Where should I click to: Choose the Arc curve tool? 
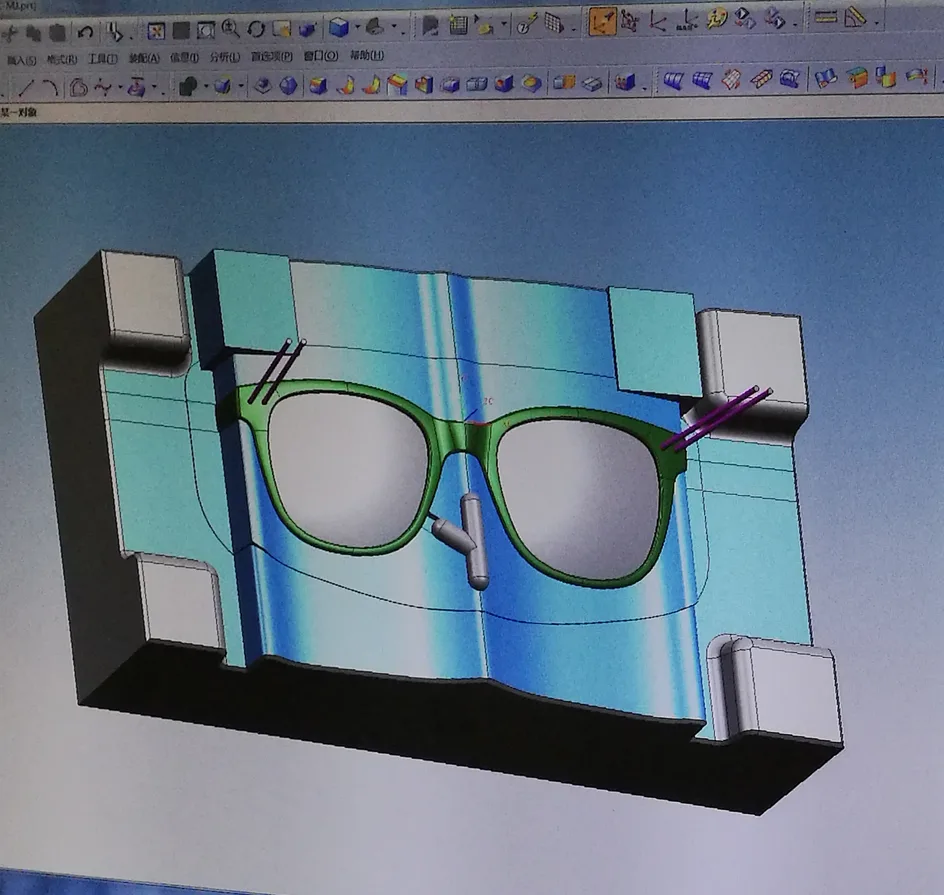[51, 88]
